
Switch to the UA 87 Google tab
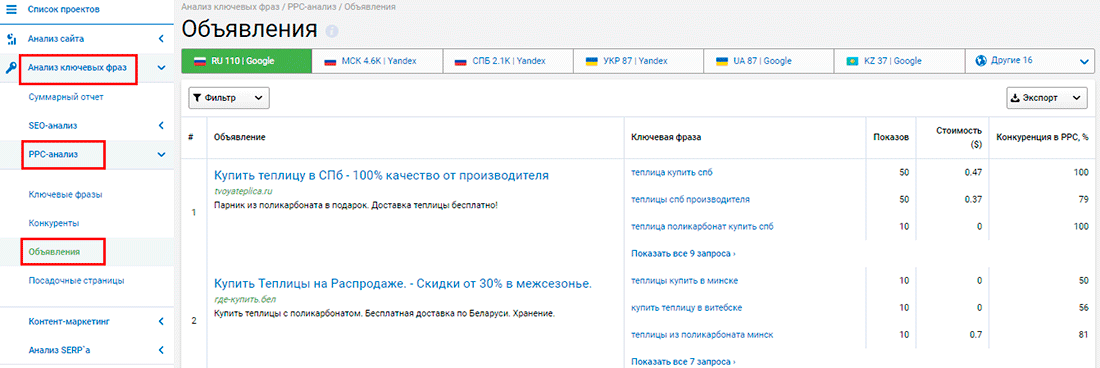pos(769,61)
